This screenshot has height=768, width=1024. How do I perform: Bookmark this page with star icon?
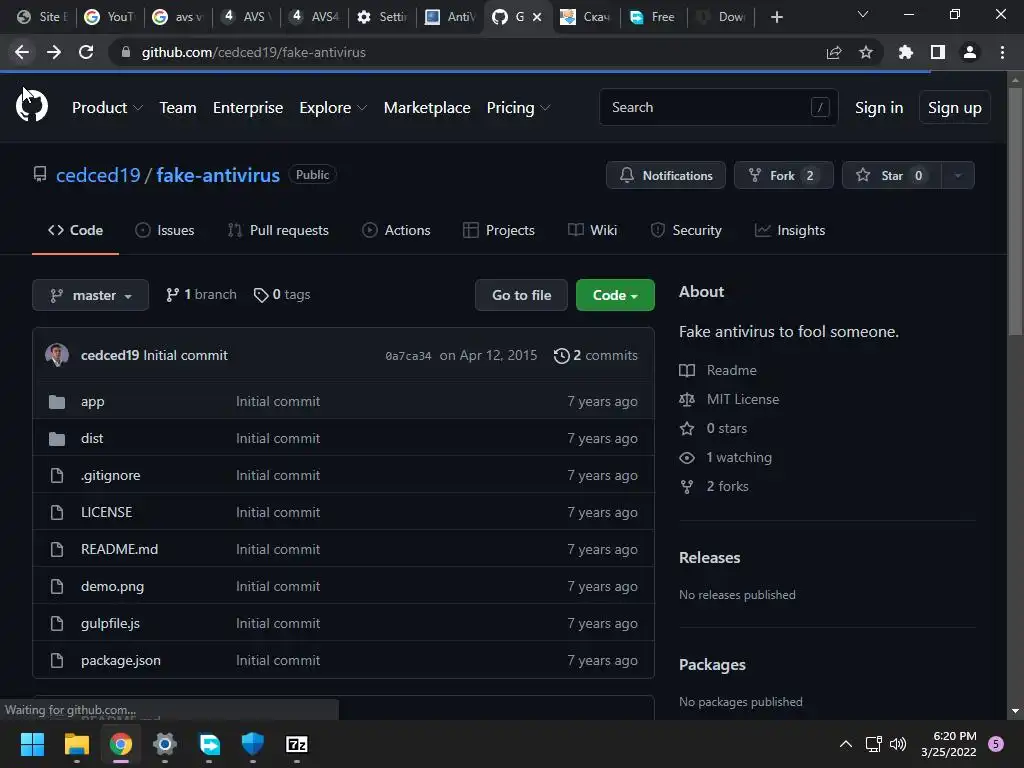[865, 52]
